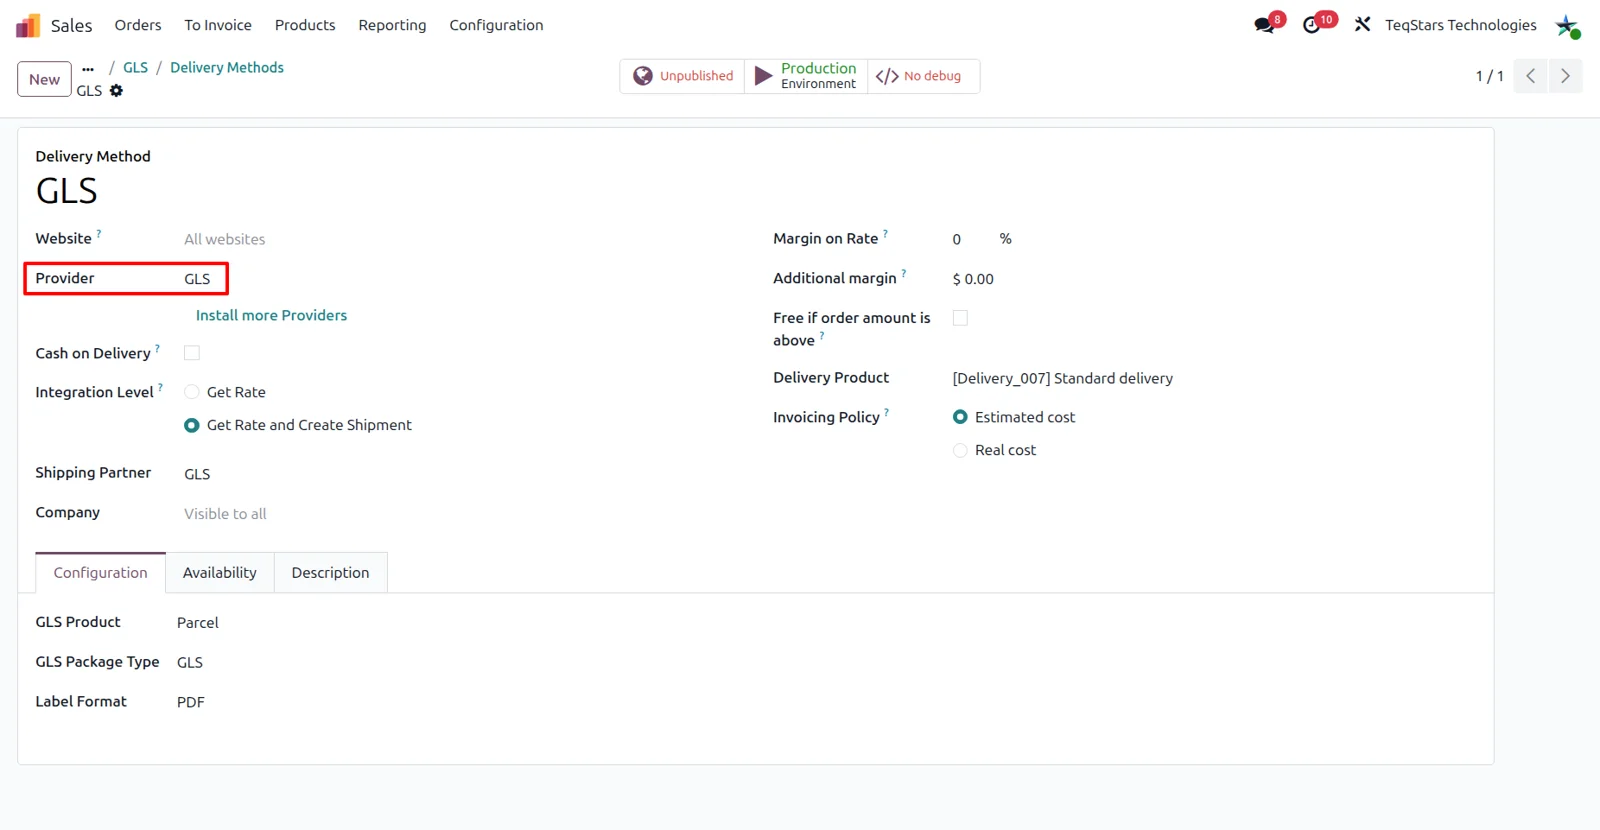The height and width of the screenshot is (830, 1600).
Task: Open the gear actions menu next to GLS
Action: click(x=116, y=91)
